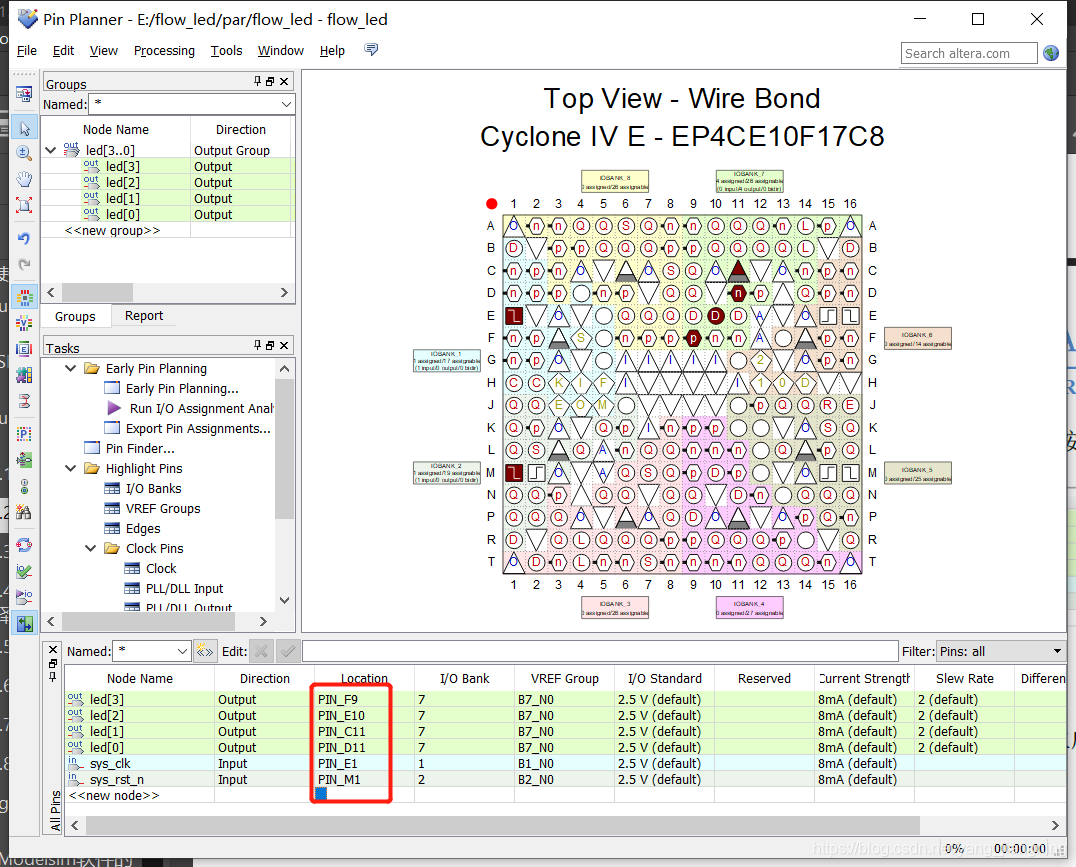Pin the Groups panel with pushpin icon
The image size is (1076, 867).
(x=257, y=81)
